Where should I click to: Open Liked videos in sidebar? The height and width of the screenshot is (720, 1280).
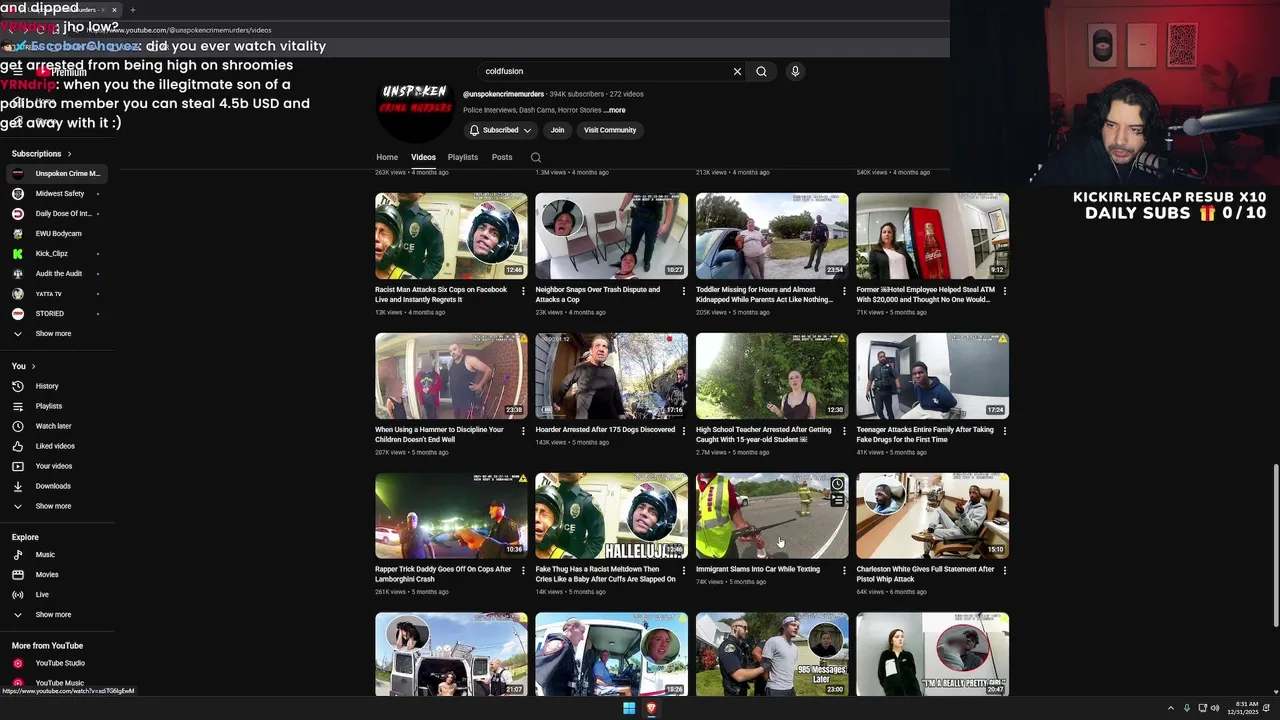point(57,446)
